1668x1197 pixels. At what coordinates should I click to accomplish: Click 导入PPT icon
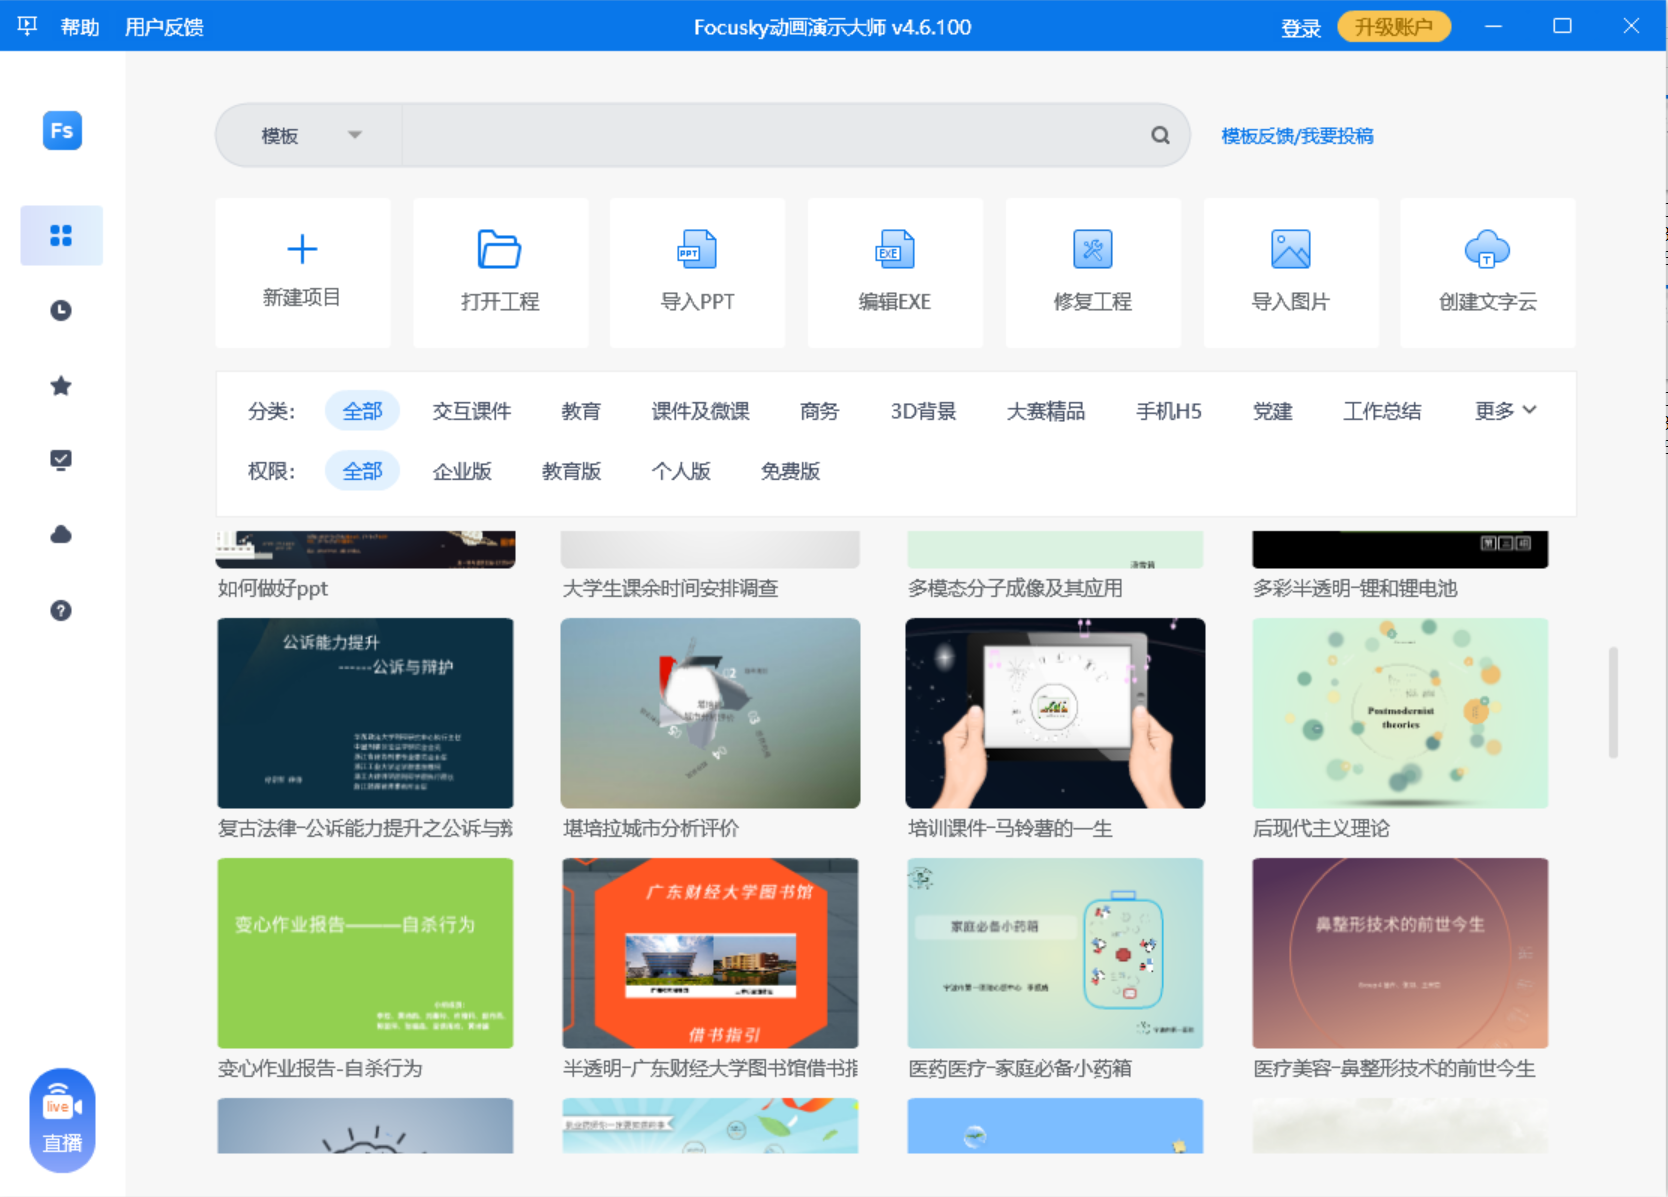pyautogui.click(x=697, y=249)
